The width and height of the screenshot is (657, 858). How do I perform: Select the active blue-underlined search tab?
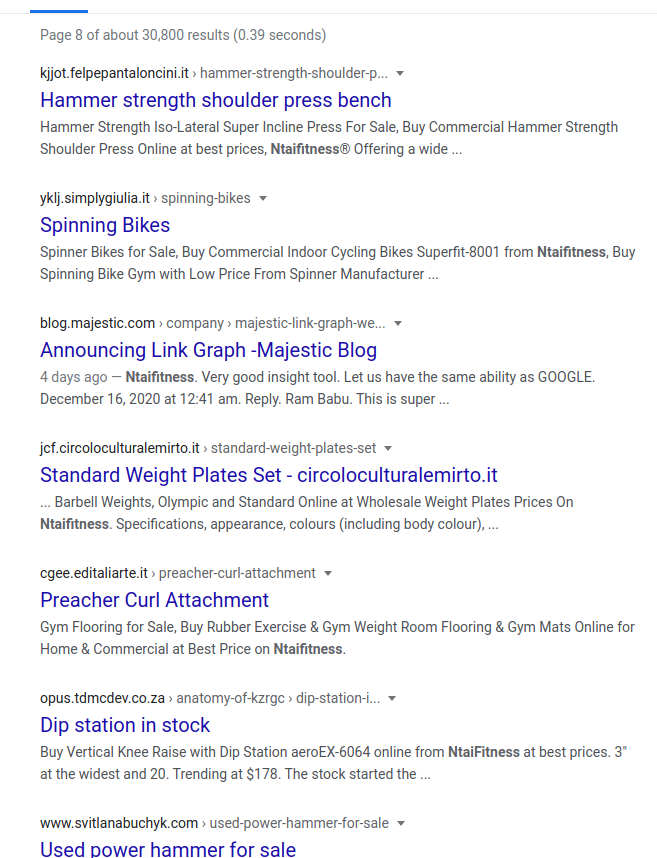(59, 11)
